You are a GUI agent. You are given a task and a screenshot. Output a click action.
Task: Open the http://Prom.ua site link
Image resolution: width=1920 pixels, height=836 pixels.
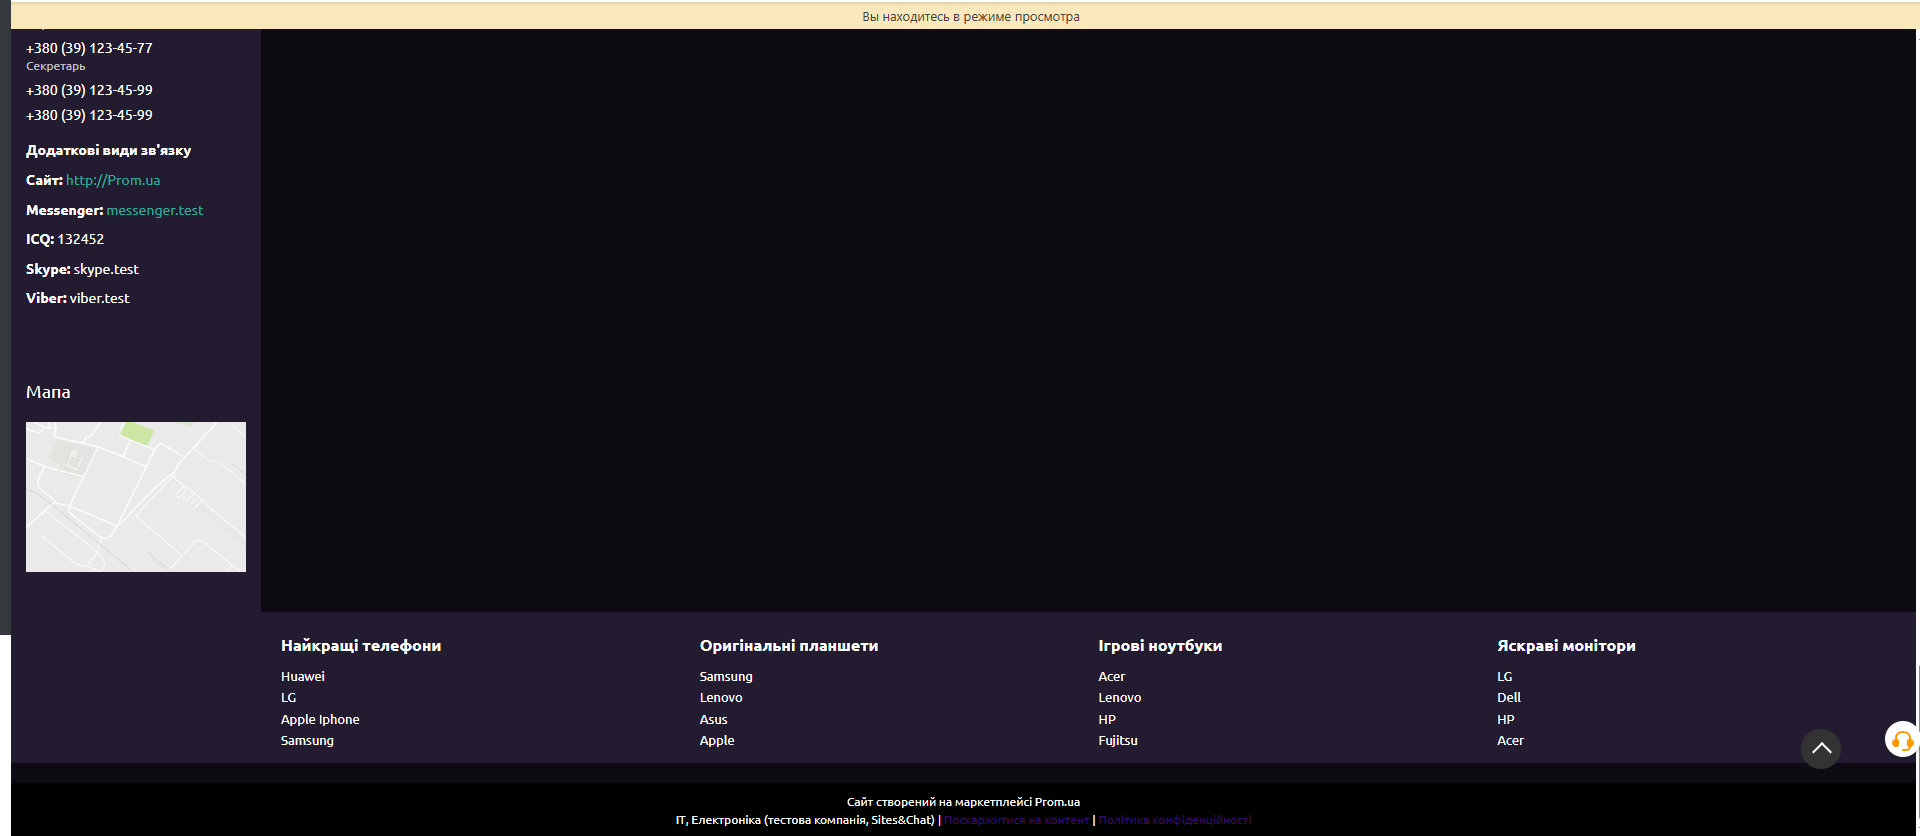click(x=113, y=180)
